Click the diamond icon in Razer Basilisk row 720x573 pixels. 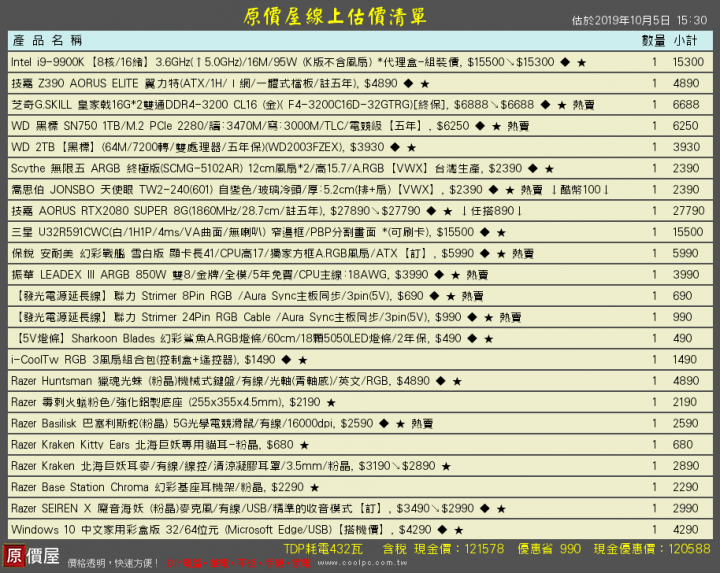384,424
